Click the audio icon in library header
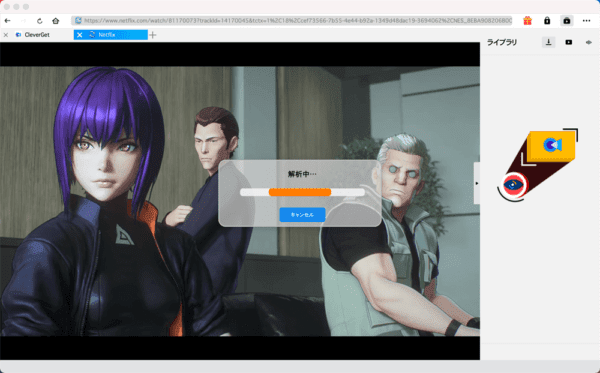This screenshot has width=600, height=373. coord(589,42)
